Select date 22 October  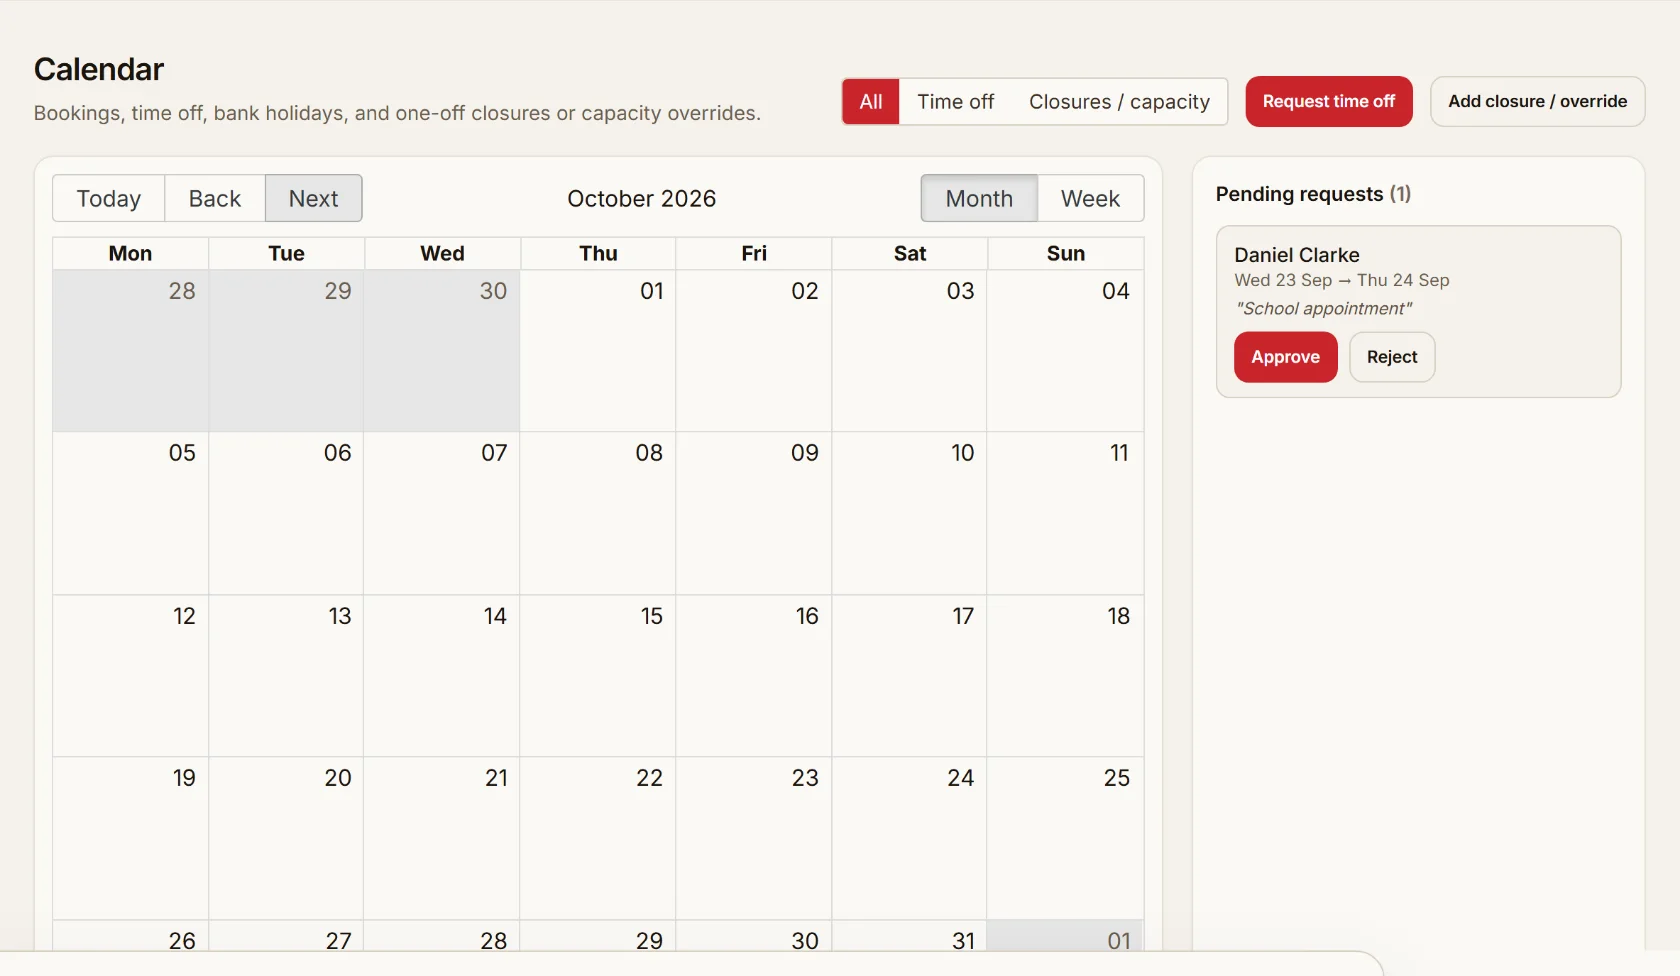(x=650, y=778)
